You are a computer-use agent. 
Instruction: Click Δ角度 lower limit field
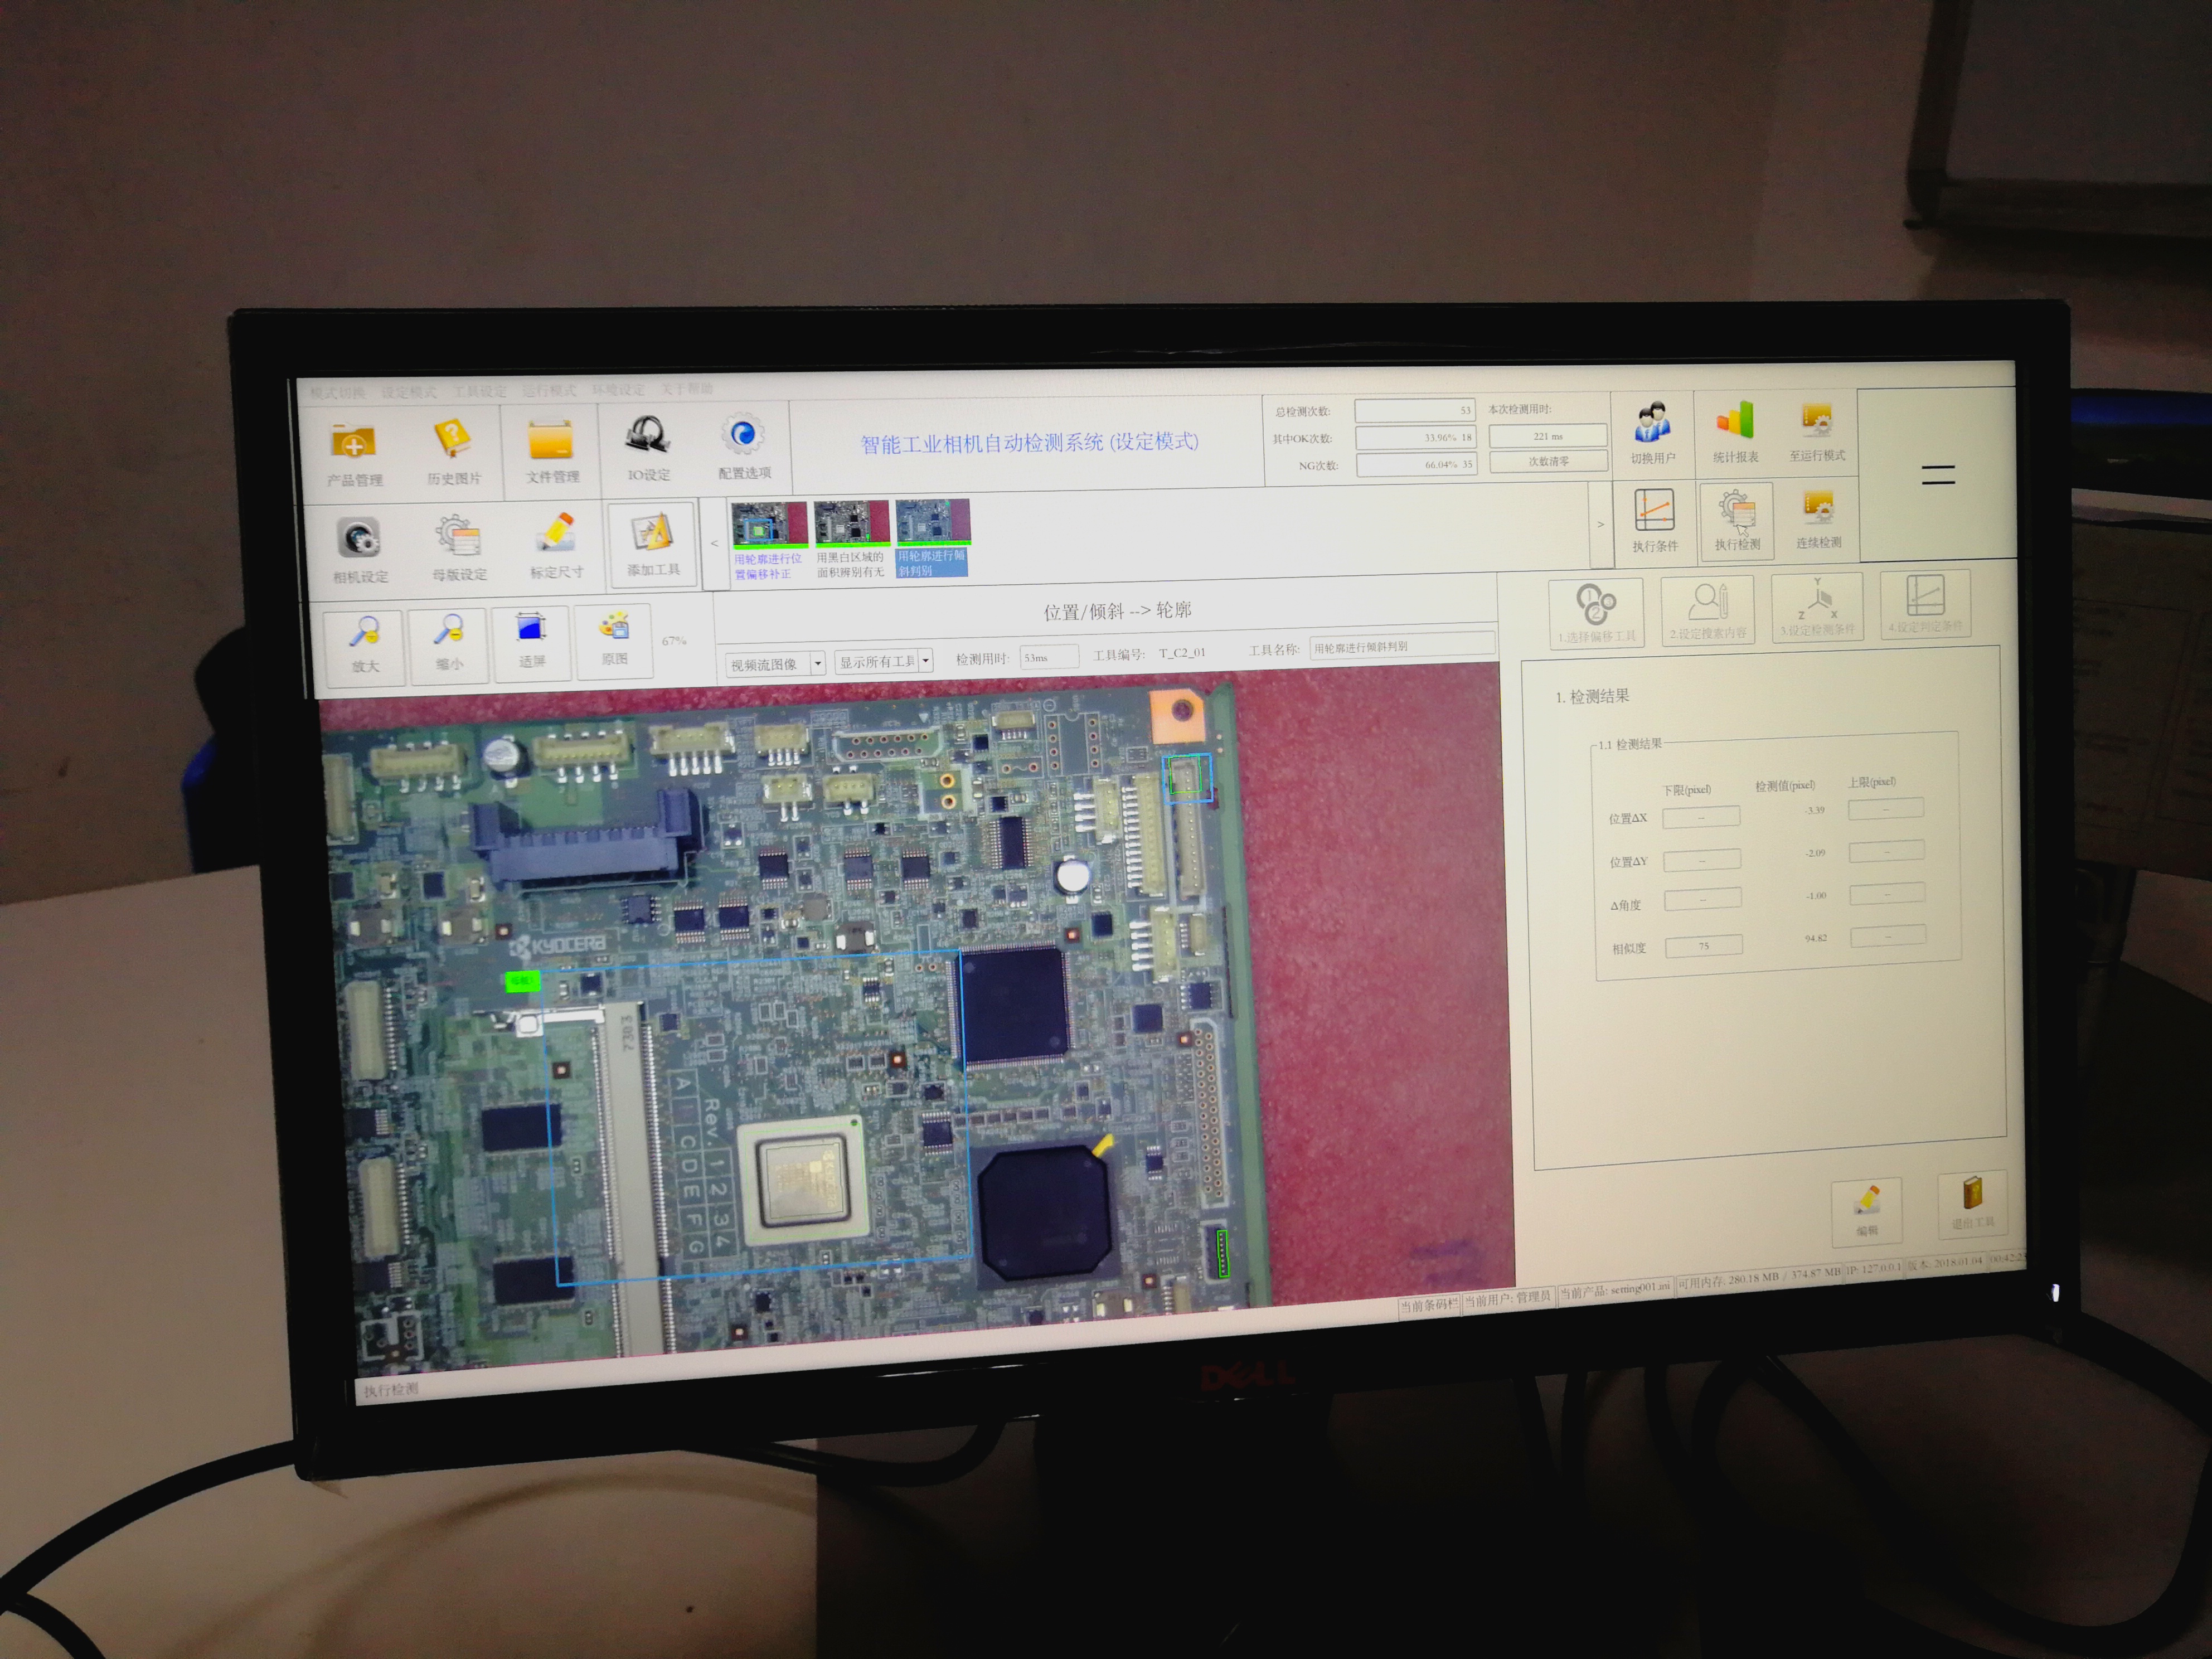point(1702,899)
